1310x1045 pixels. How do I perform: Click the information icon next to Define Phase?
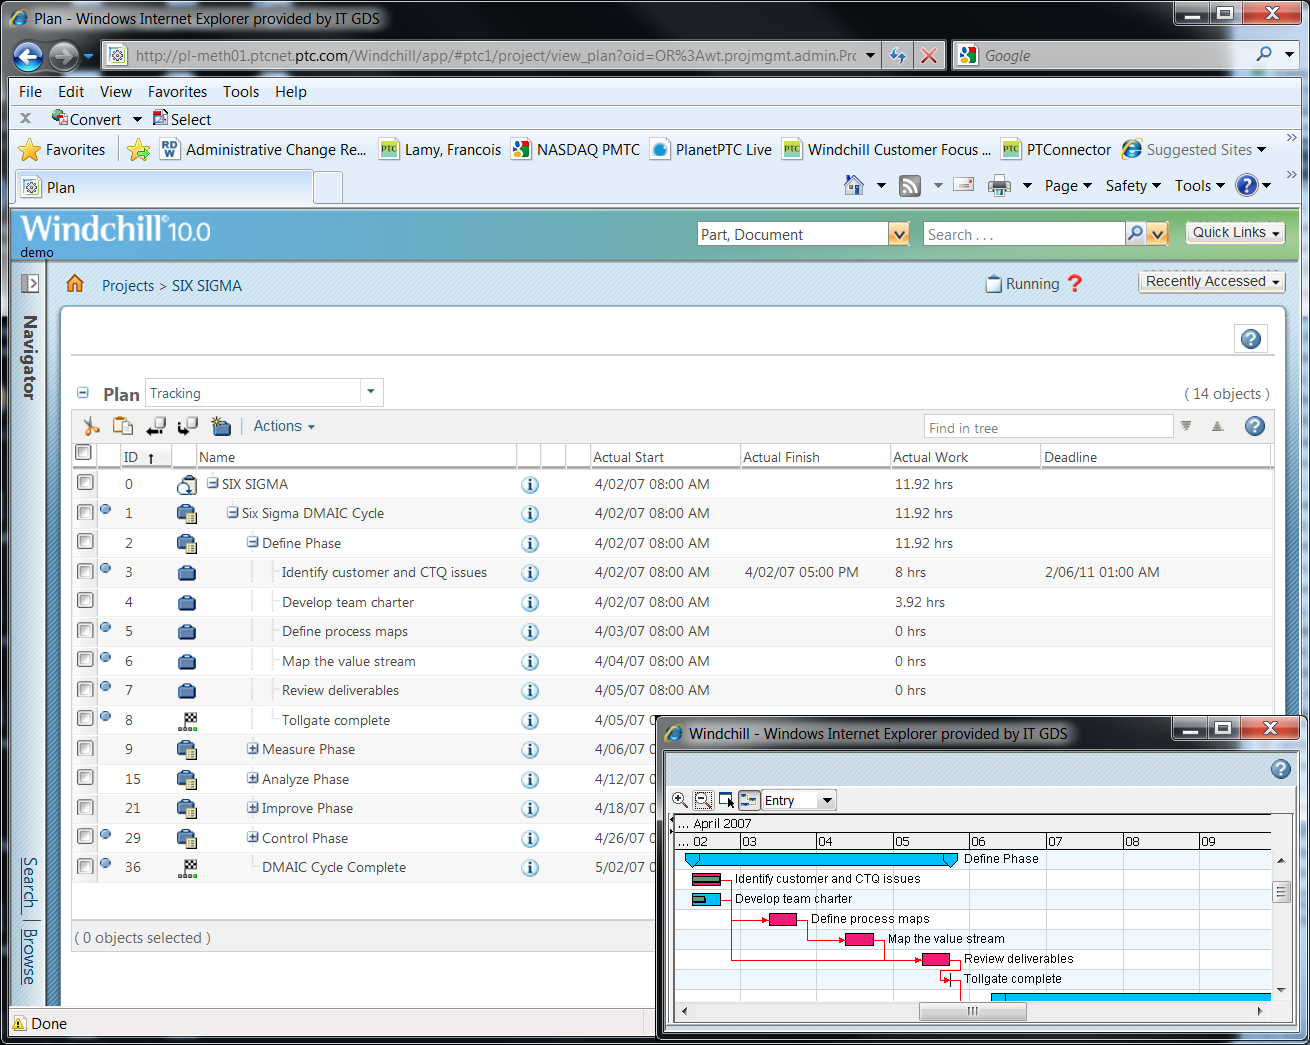[x=530, y=543]
